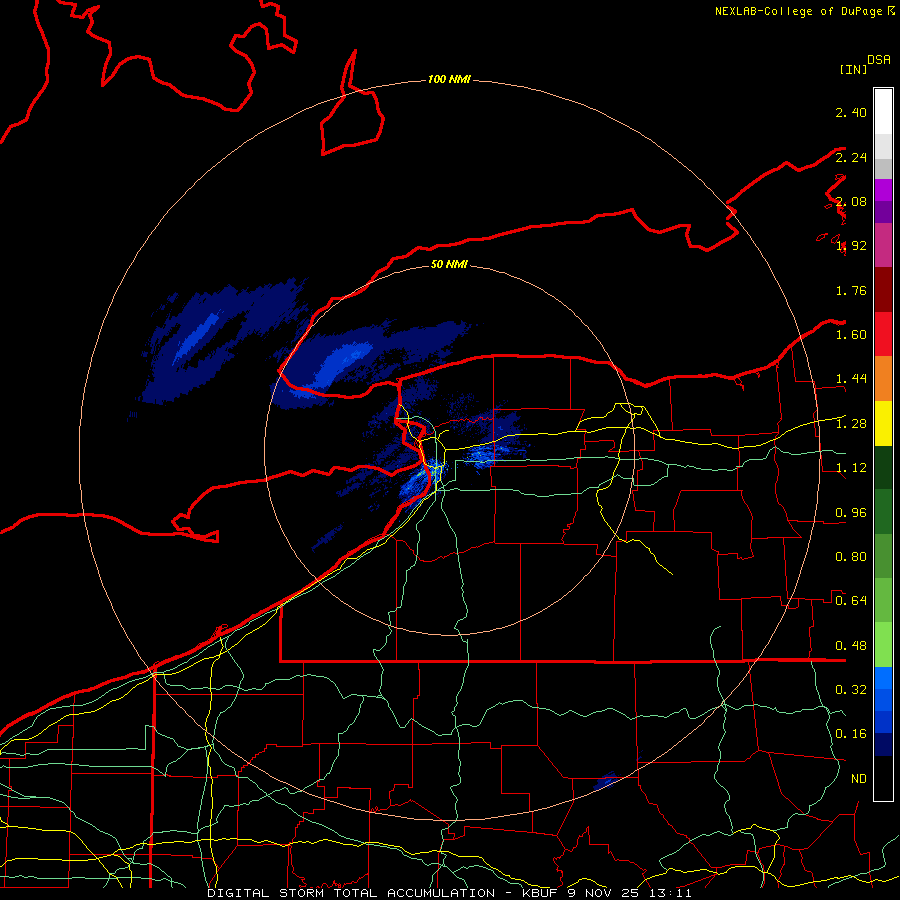Select the 2.24 legend value
This screenshot has width=900, height=900.
[x=851, y=157]
